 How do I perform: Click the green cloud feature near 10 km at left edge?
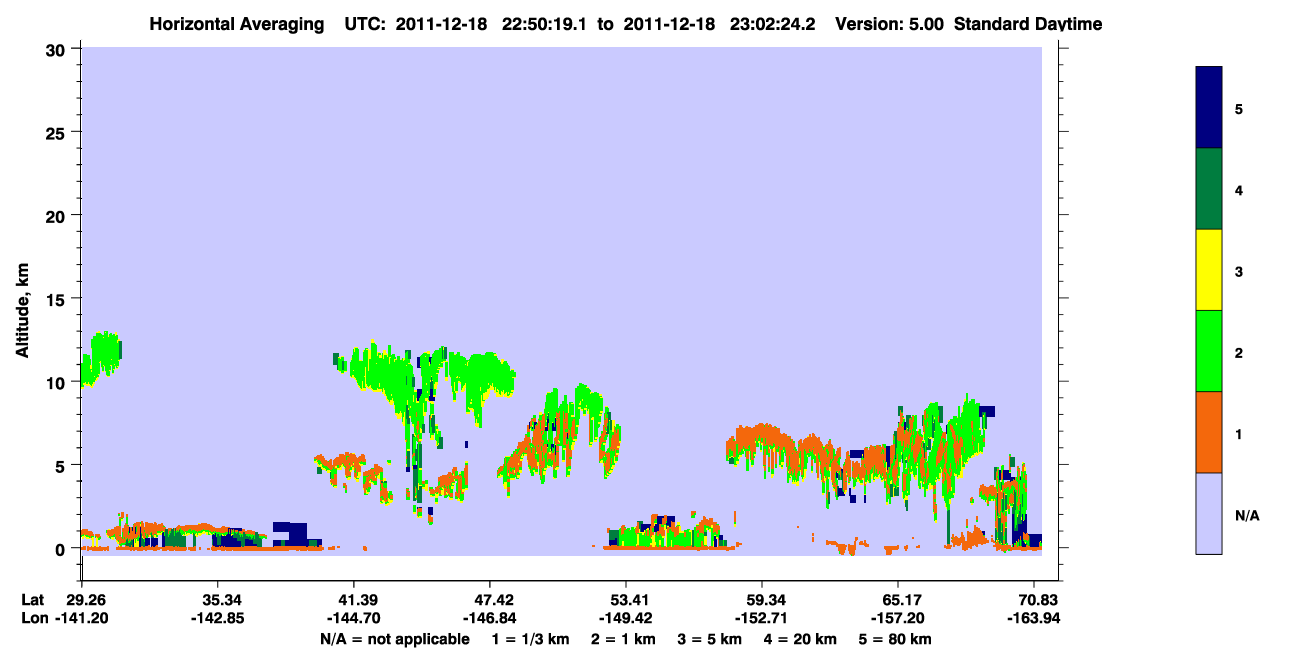tap(101, 358)
